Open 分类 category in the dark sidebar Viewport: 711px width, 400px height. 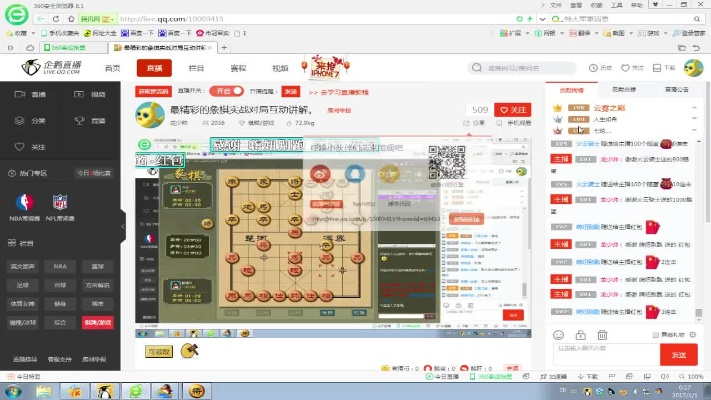click(30, 121)
